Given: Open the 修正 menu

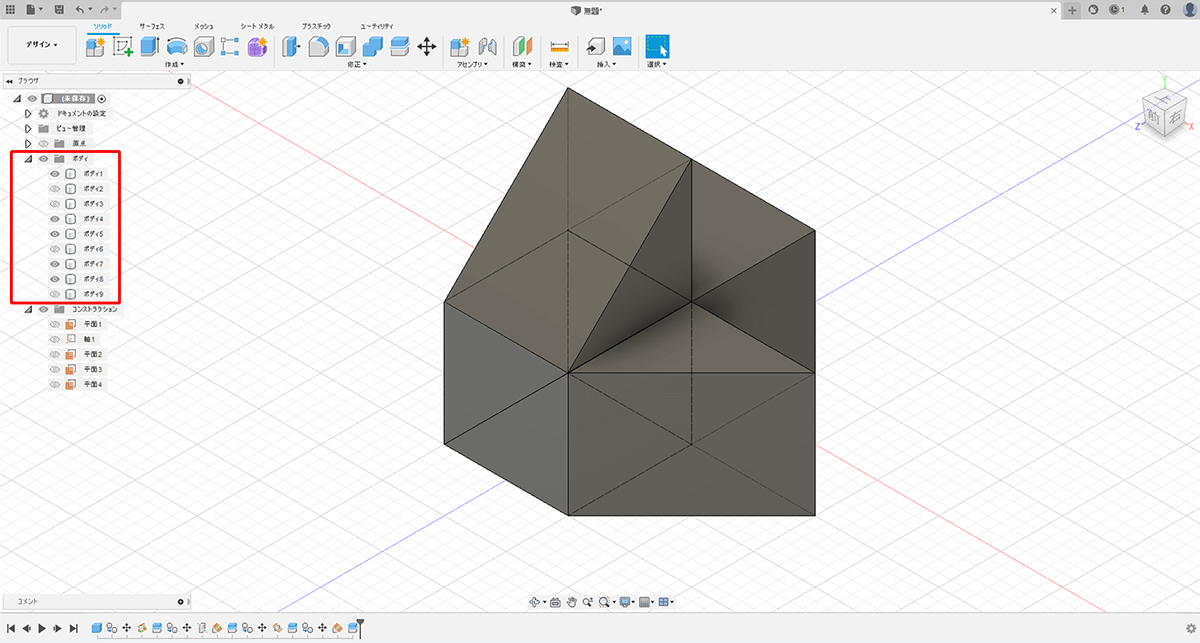Looking at the screenshot, I should tap(357, 65).
